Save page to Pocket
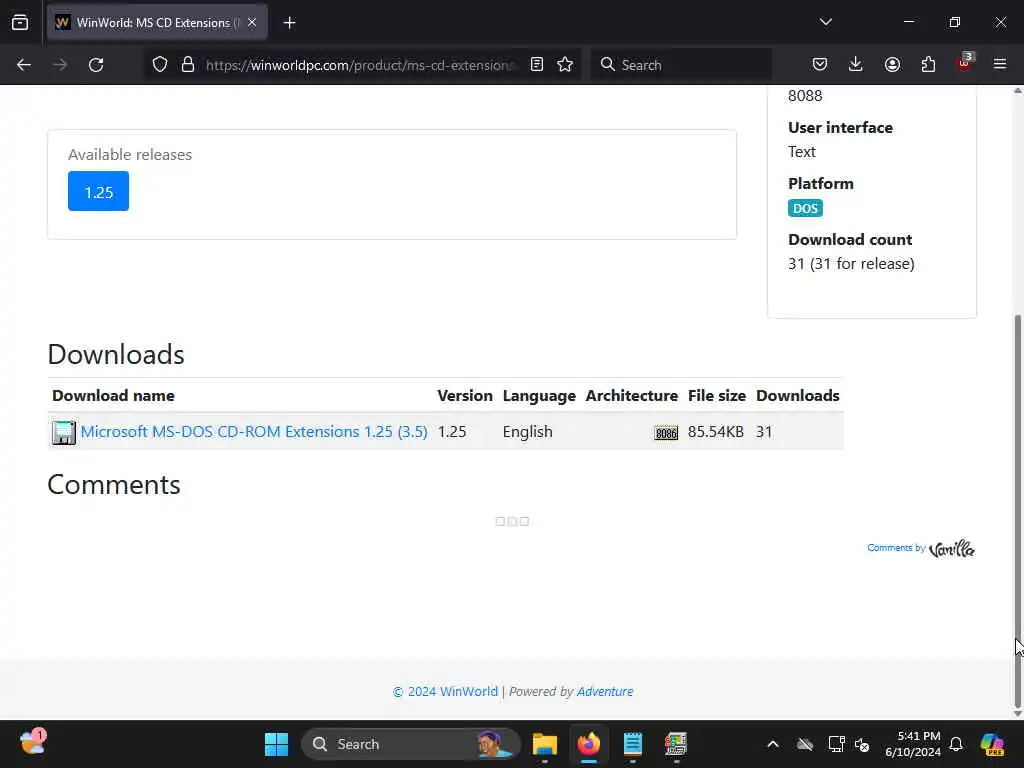Viewport: 1024px width, 768px height. (x=820, y=65)
